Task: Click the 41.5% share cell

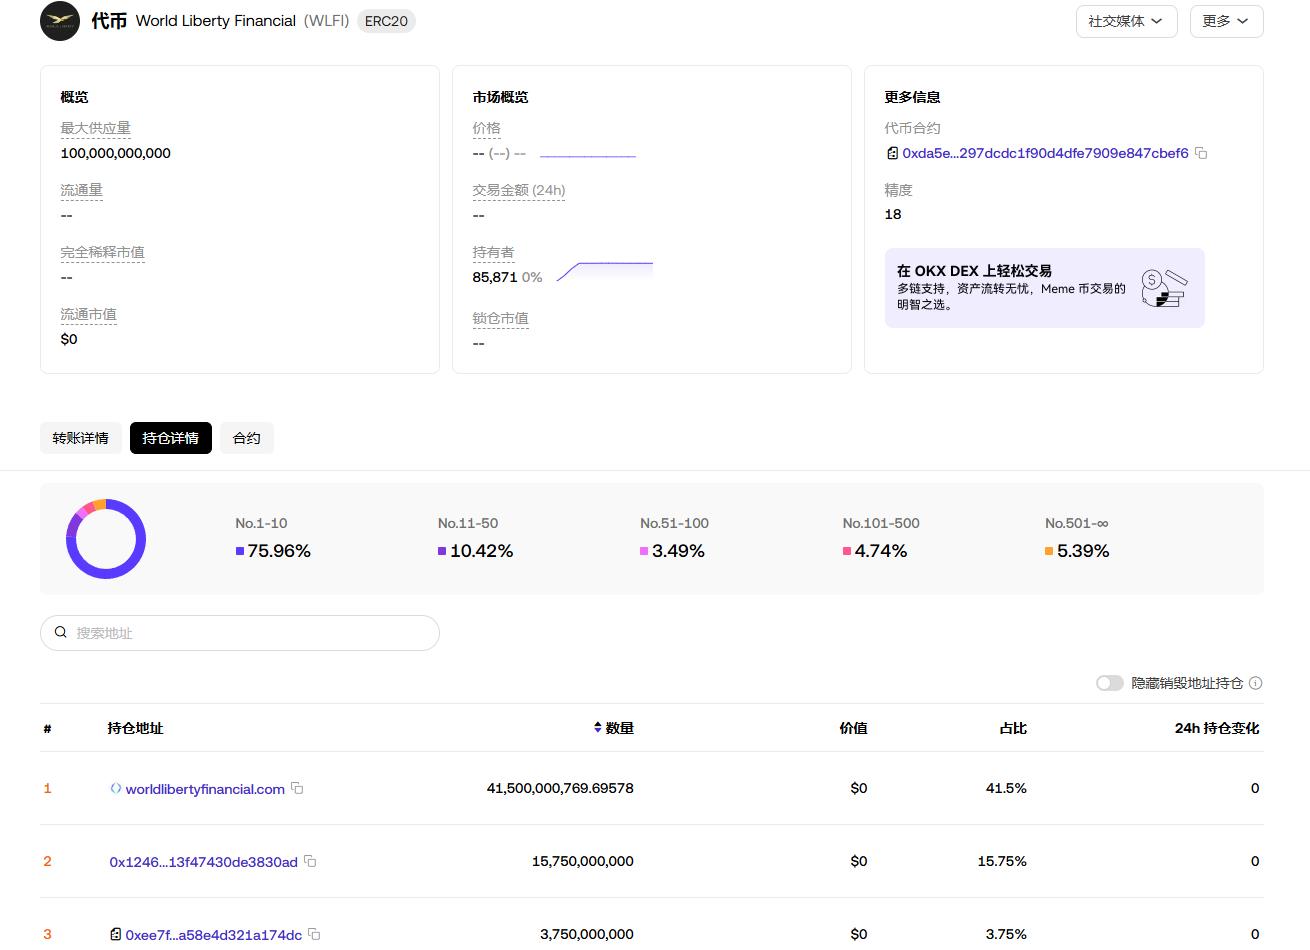Action: pyautogui.click(x=1006, y=788)
